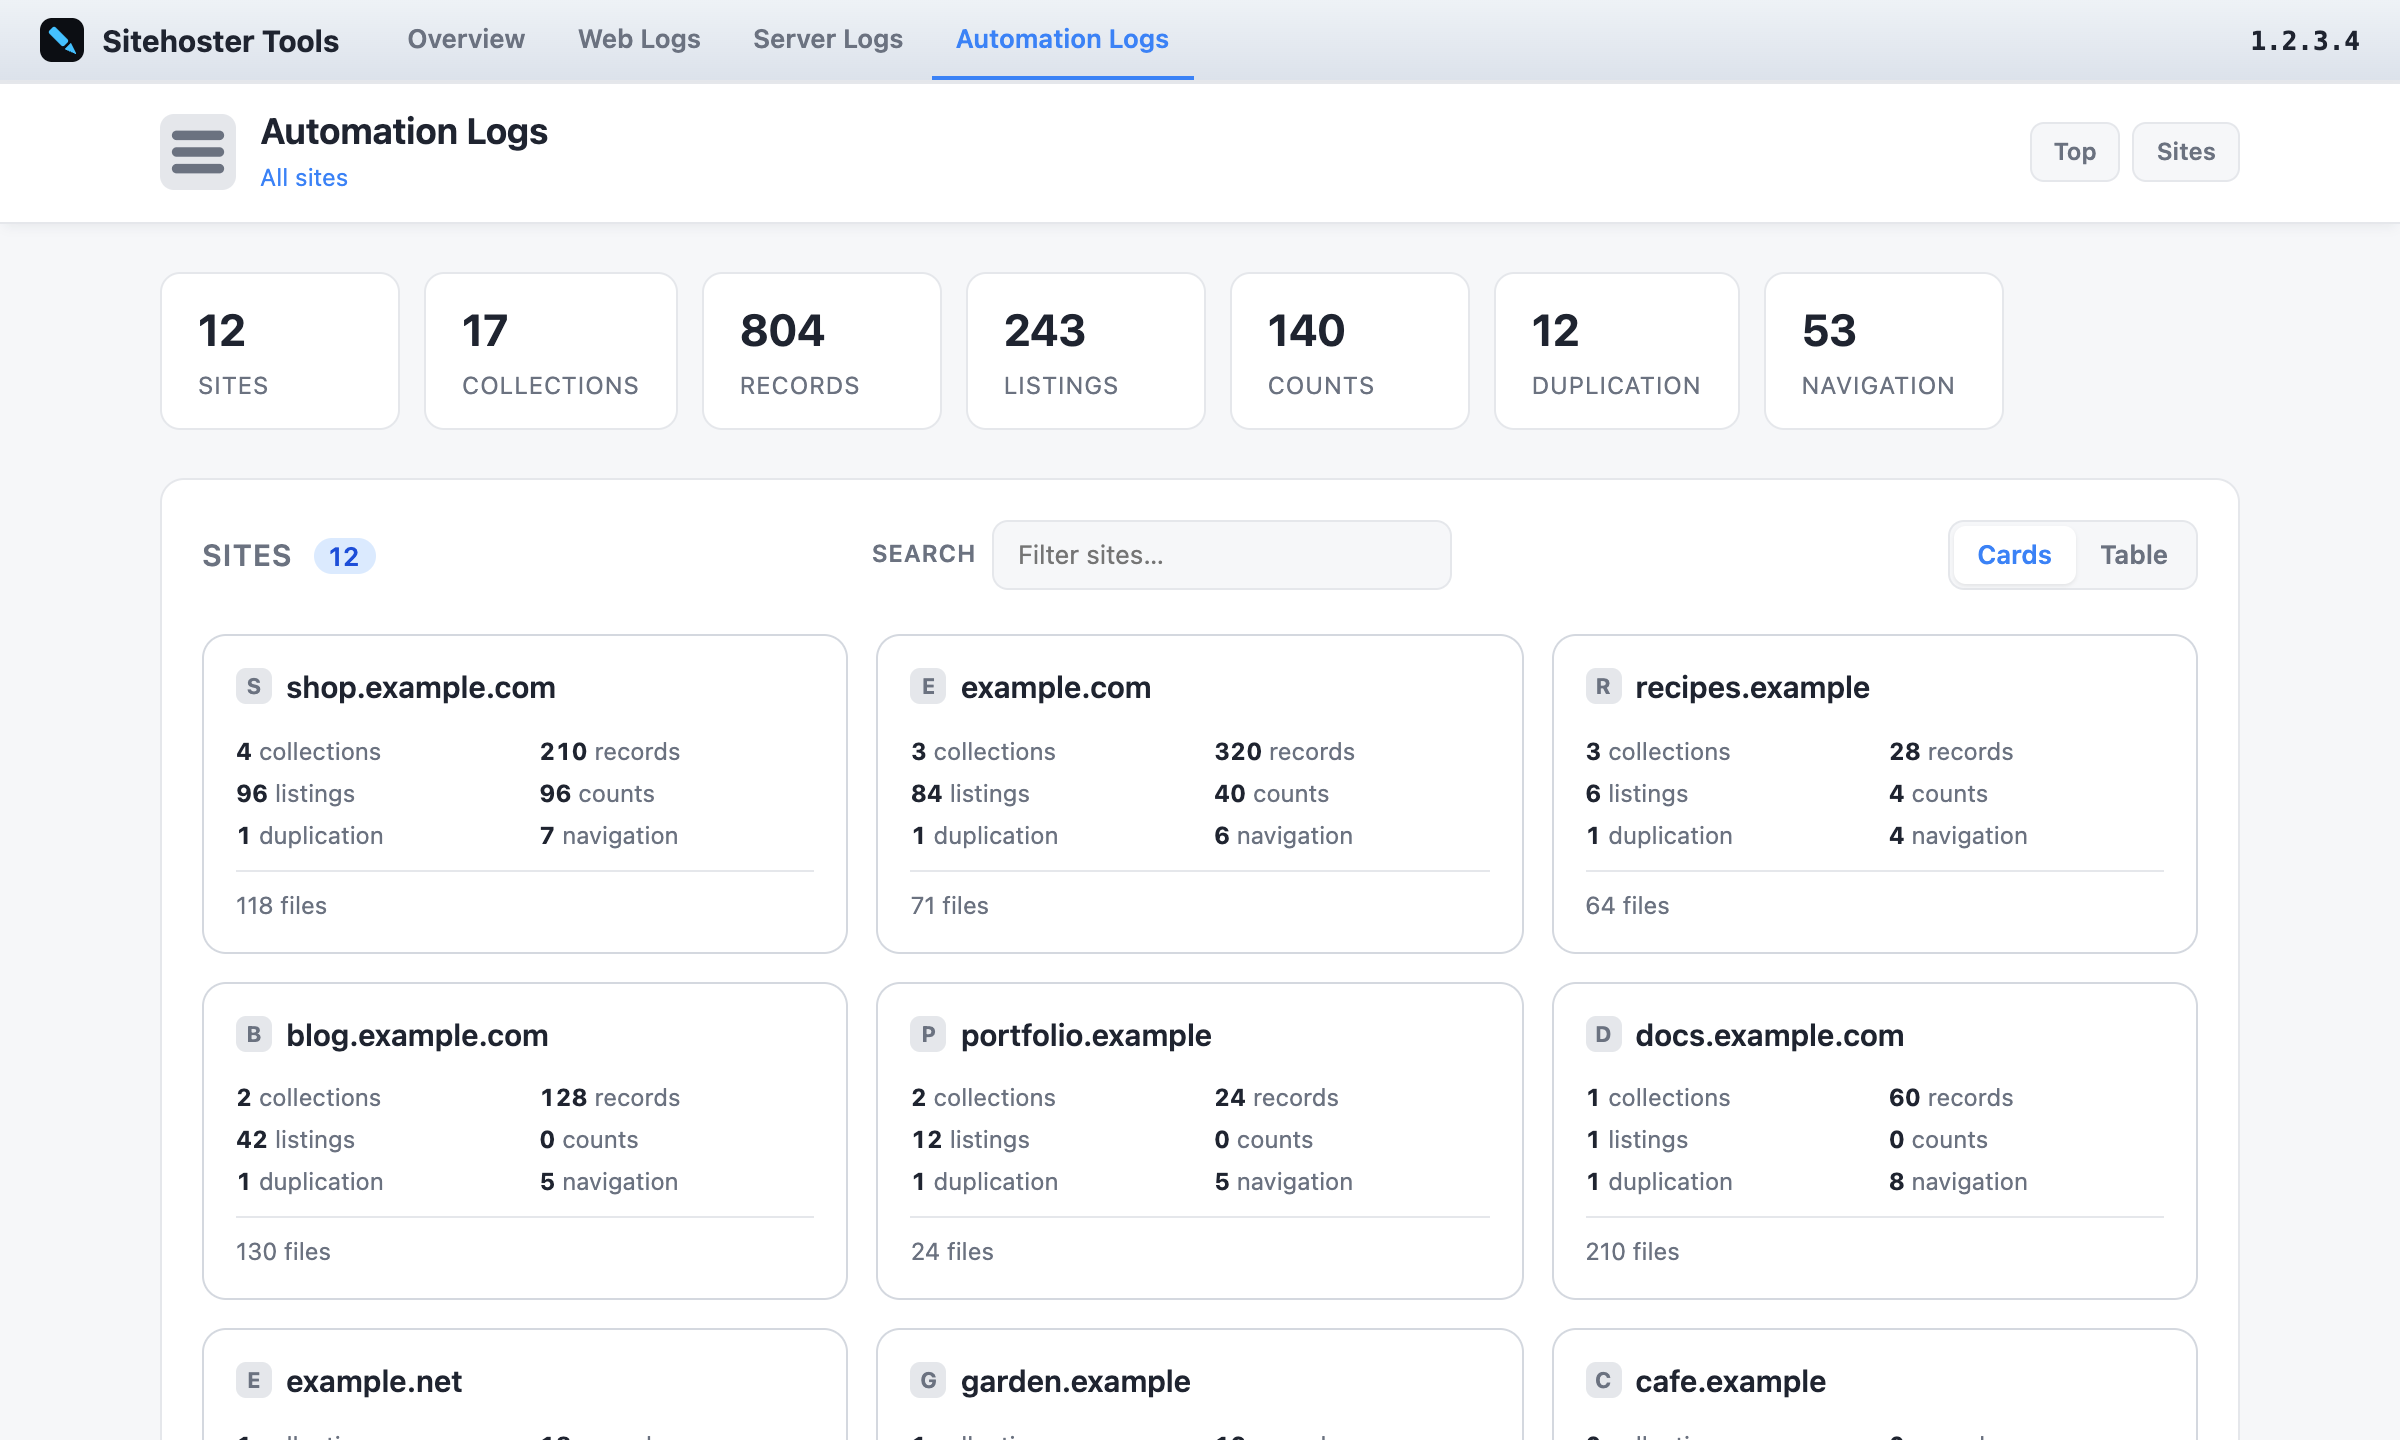Click the D badge for docs.example.com
The image size is (2400, 1440).
(x=1603, y=1034)
